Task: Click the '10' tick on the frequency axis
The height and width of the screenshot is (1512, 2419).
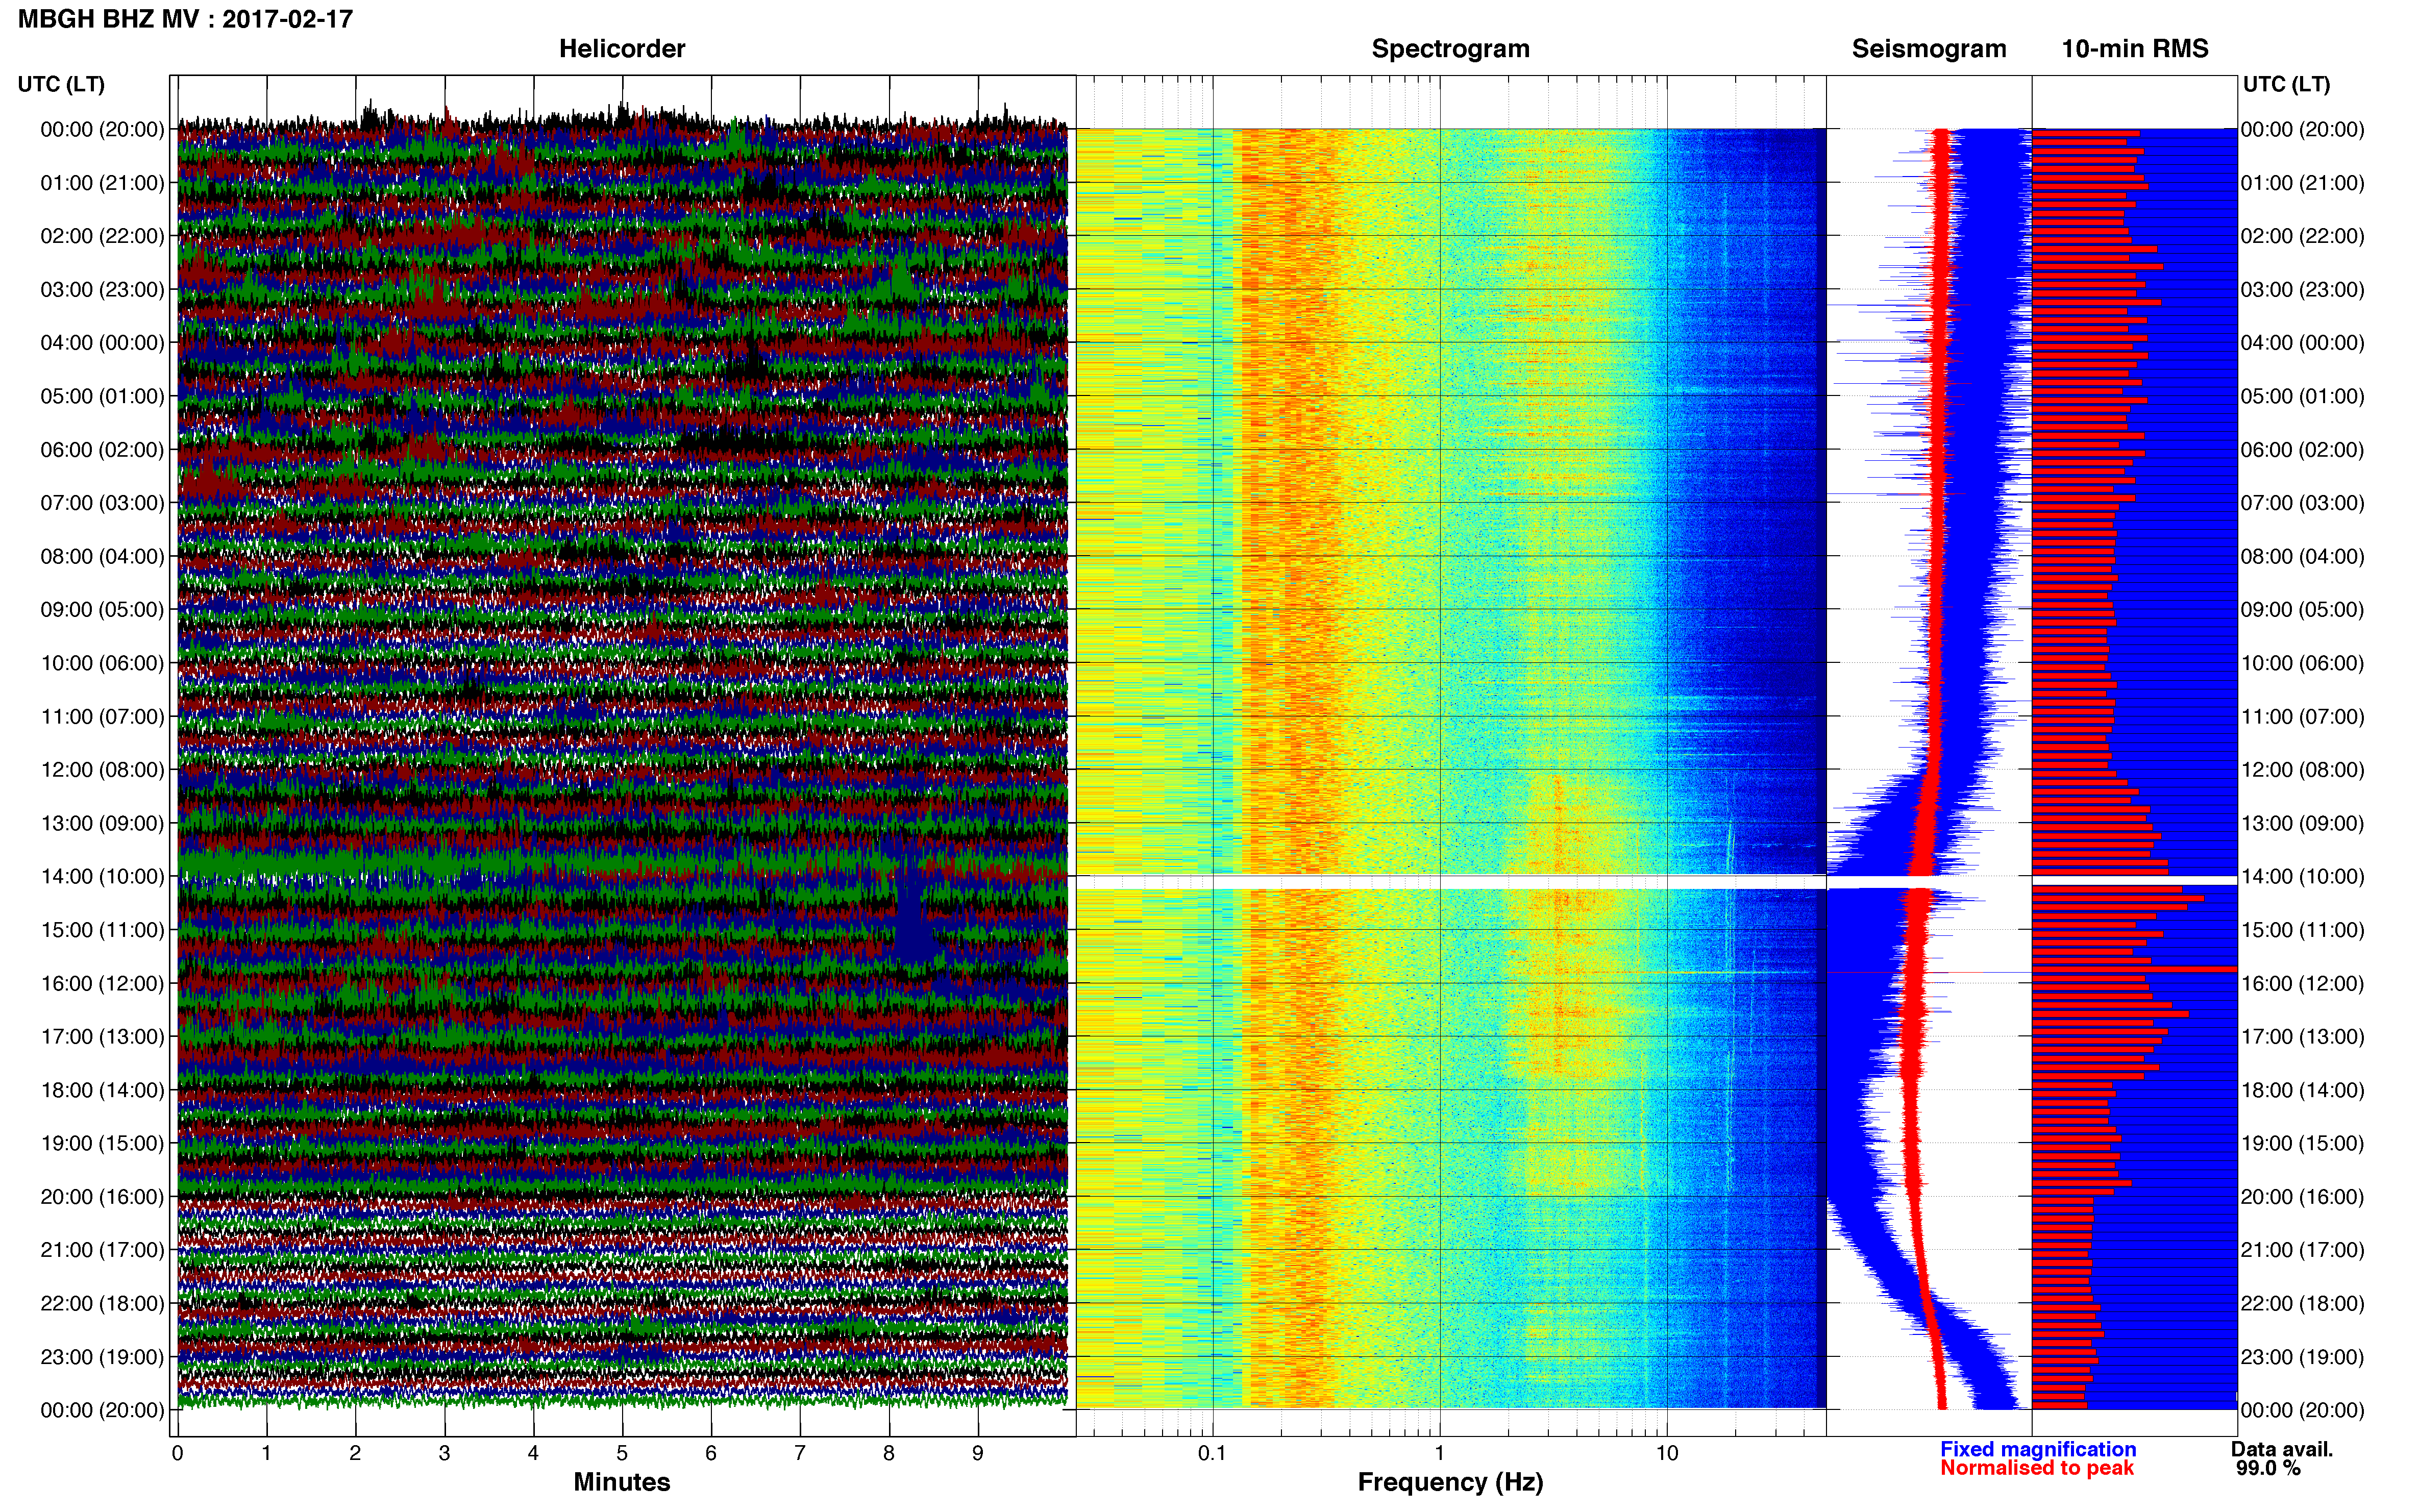Action: click(x=1667, y=1454)
